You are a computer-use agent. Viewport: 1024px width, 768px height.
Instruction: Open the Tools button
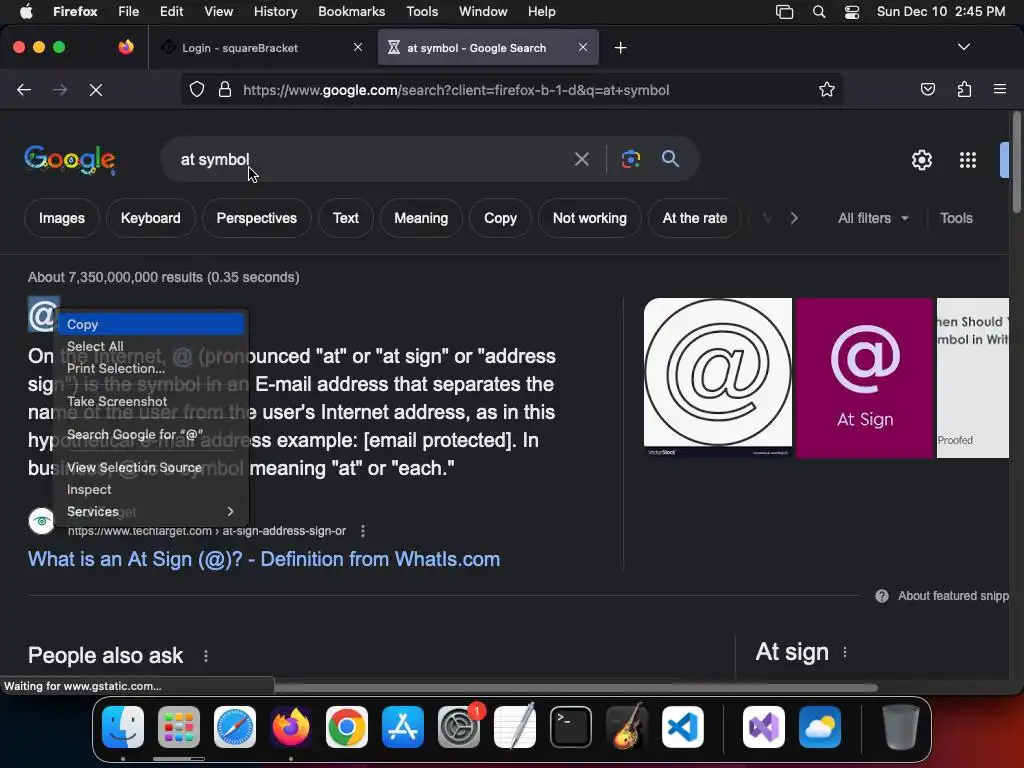pyautogui.click(x=956, y=218)
